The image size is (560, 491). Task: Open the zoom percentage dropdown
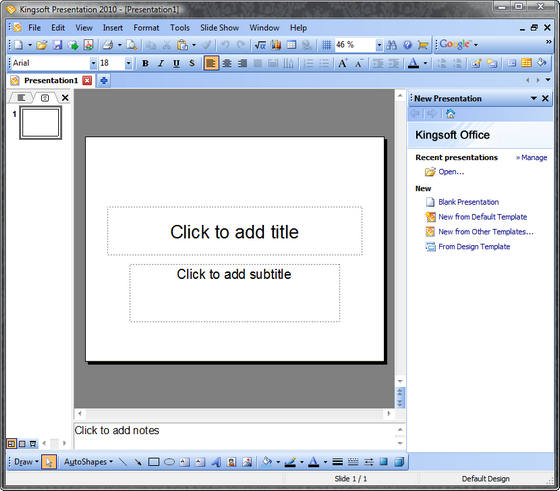(379, 45)
